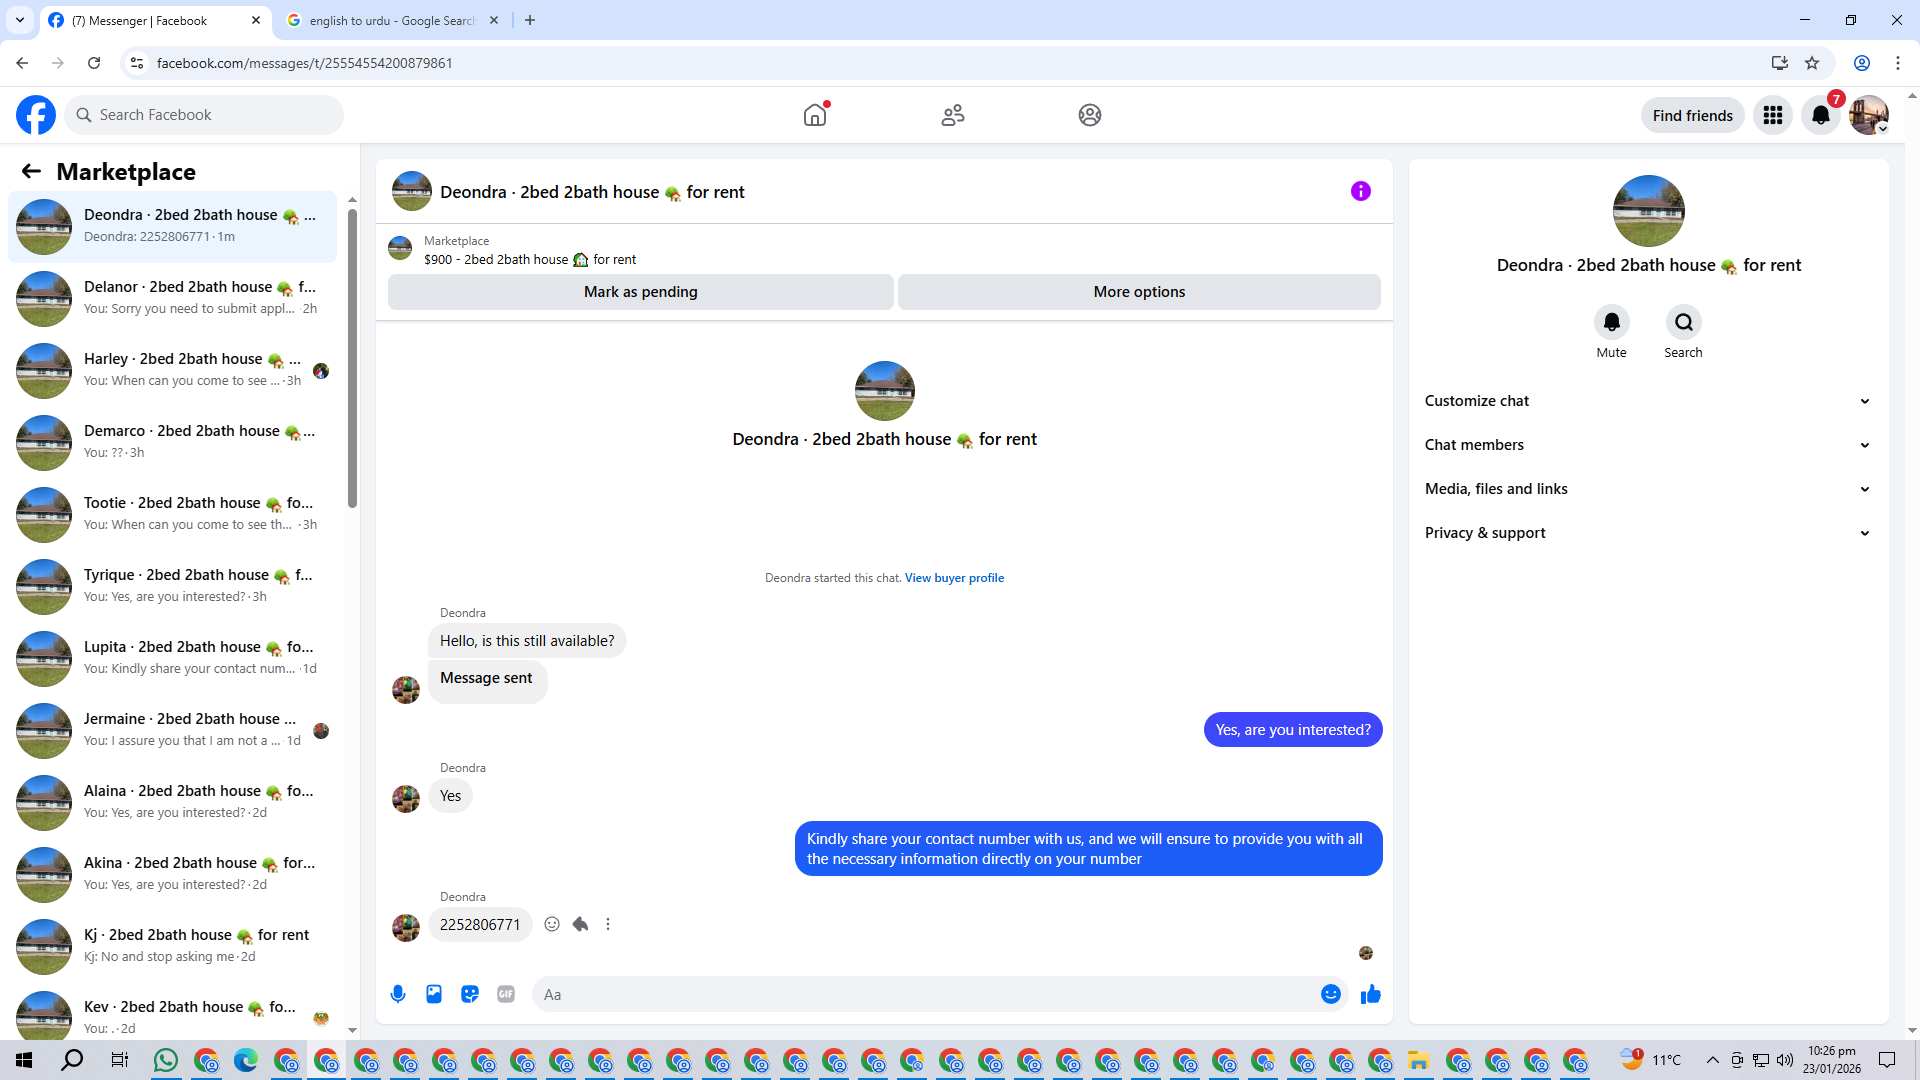Choose a sticker icon in composer
The width and height of the screenshot is (1920, 1080).
(470, 994)
